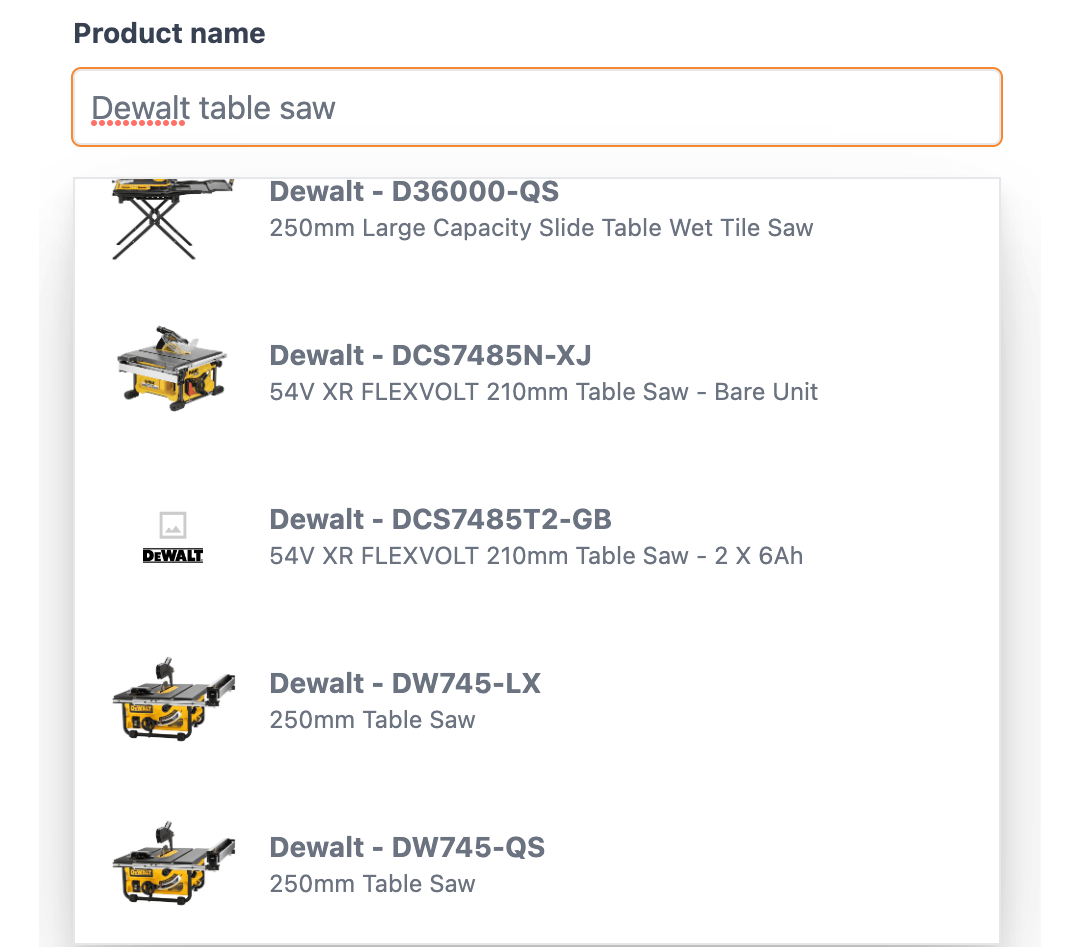Image resolution: width=1080 pixels, height=947 pixels.
Task: Choose the Dewalt - D36000-QS suggestion title
Action: click(414, 191)
